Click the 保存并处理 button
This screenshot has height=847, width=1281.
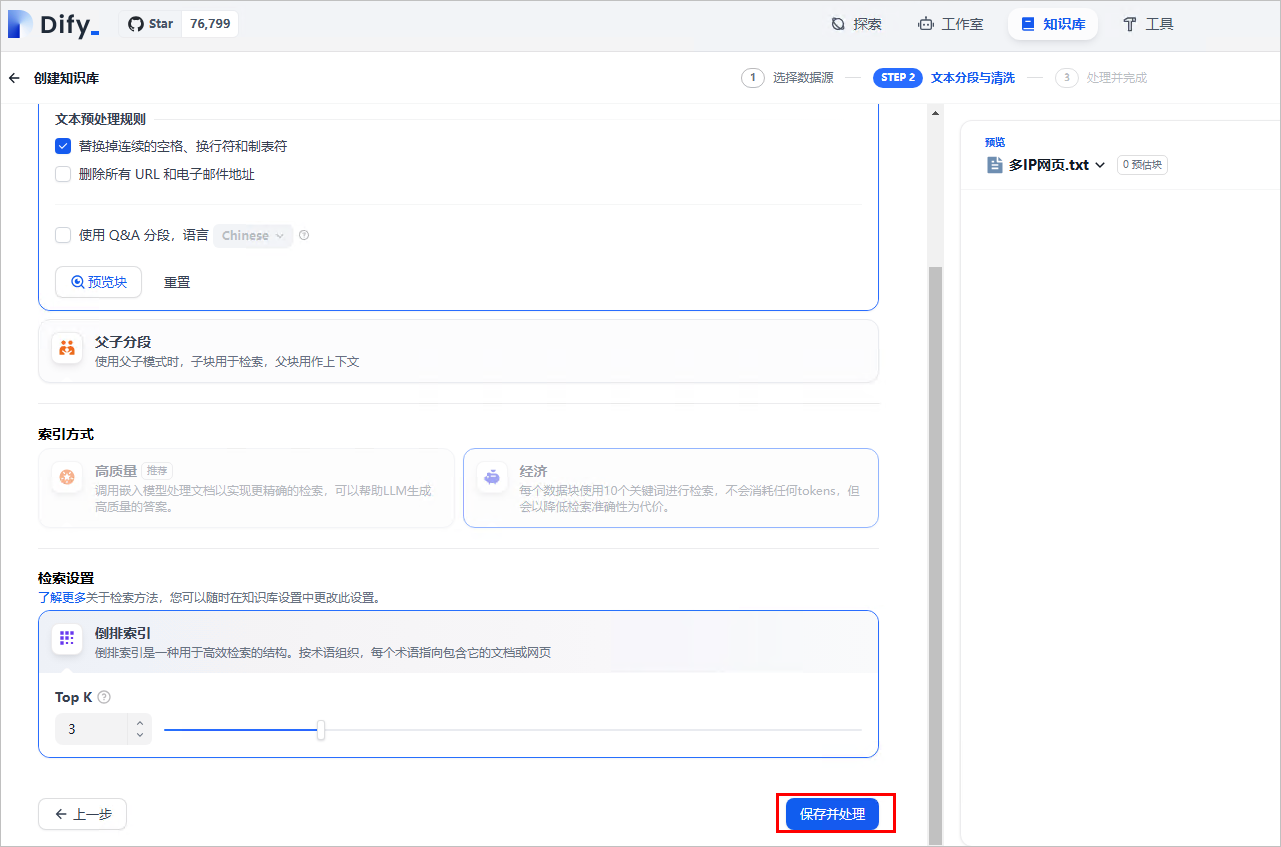832,814
